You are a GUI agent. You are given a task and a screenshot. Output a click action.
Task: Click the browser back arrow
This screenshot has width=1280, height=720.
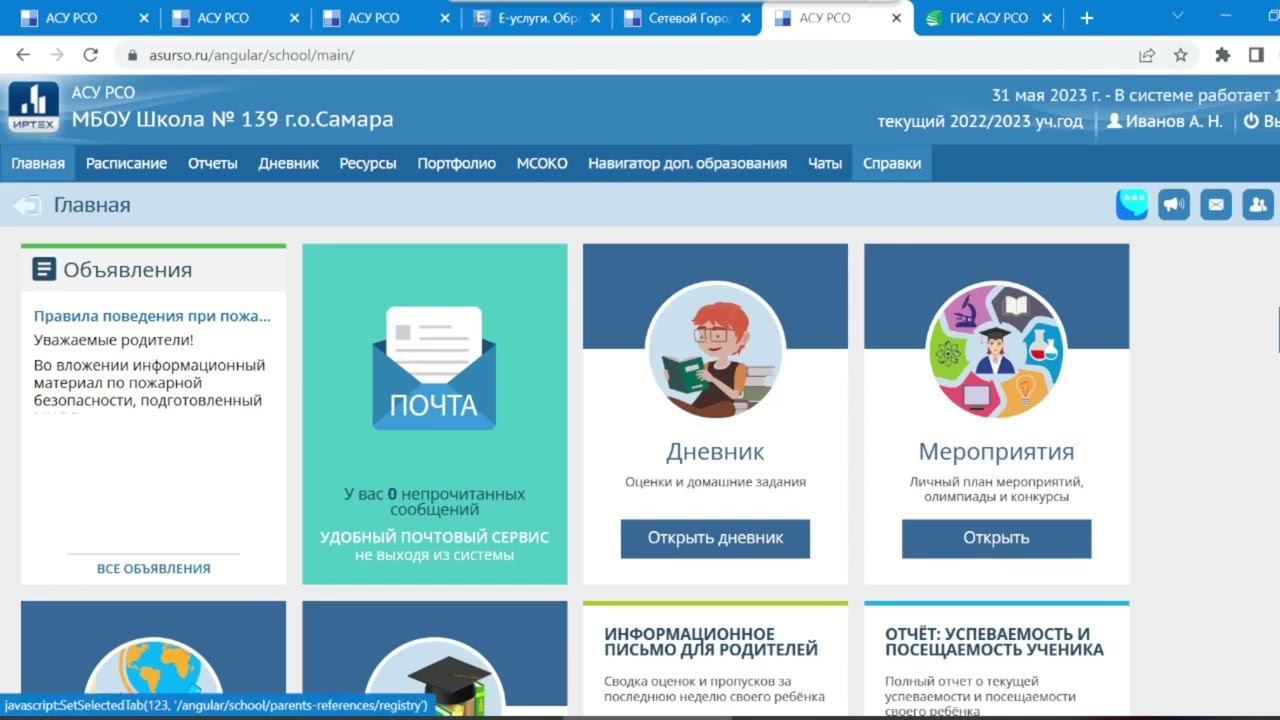tap(23, 55)
